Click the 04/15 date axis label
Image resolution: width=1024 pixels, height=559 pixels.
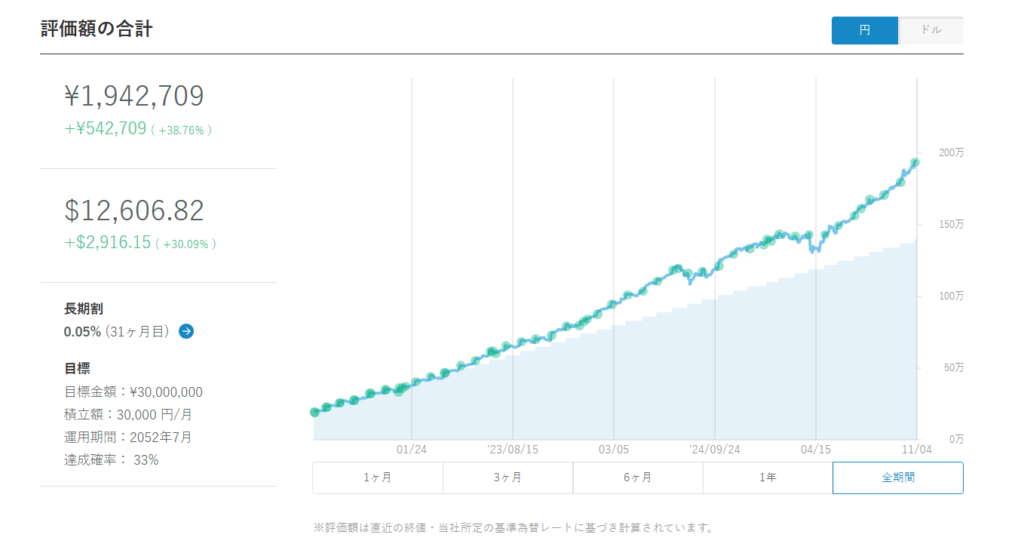(816, 450)
